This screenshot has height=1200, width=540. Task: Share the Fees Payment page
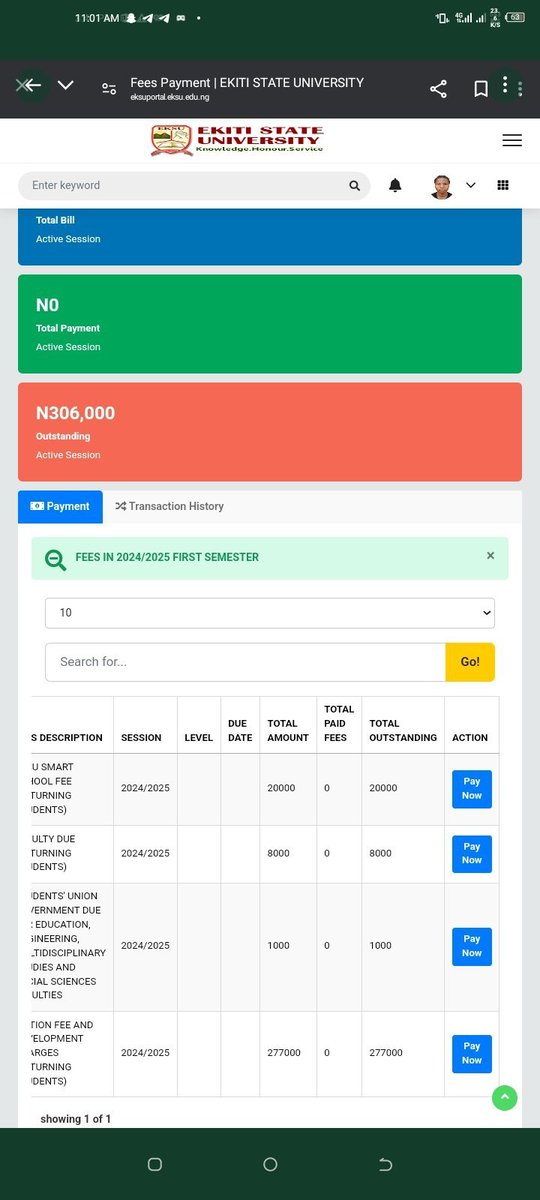(438, 89)
